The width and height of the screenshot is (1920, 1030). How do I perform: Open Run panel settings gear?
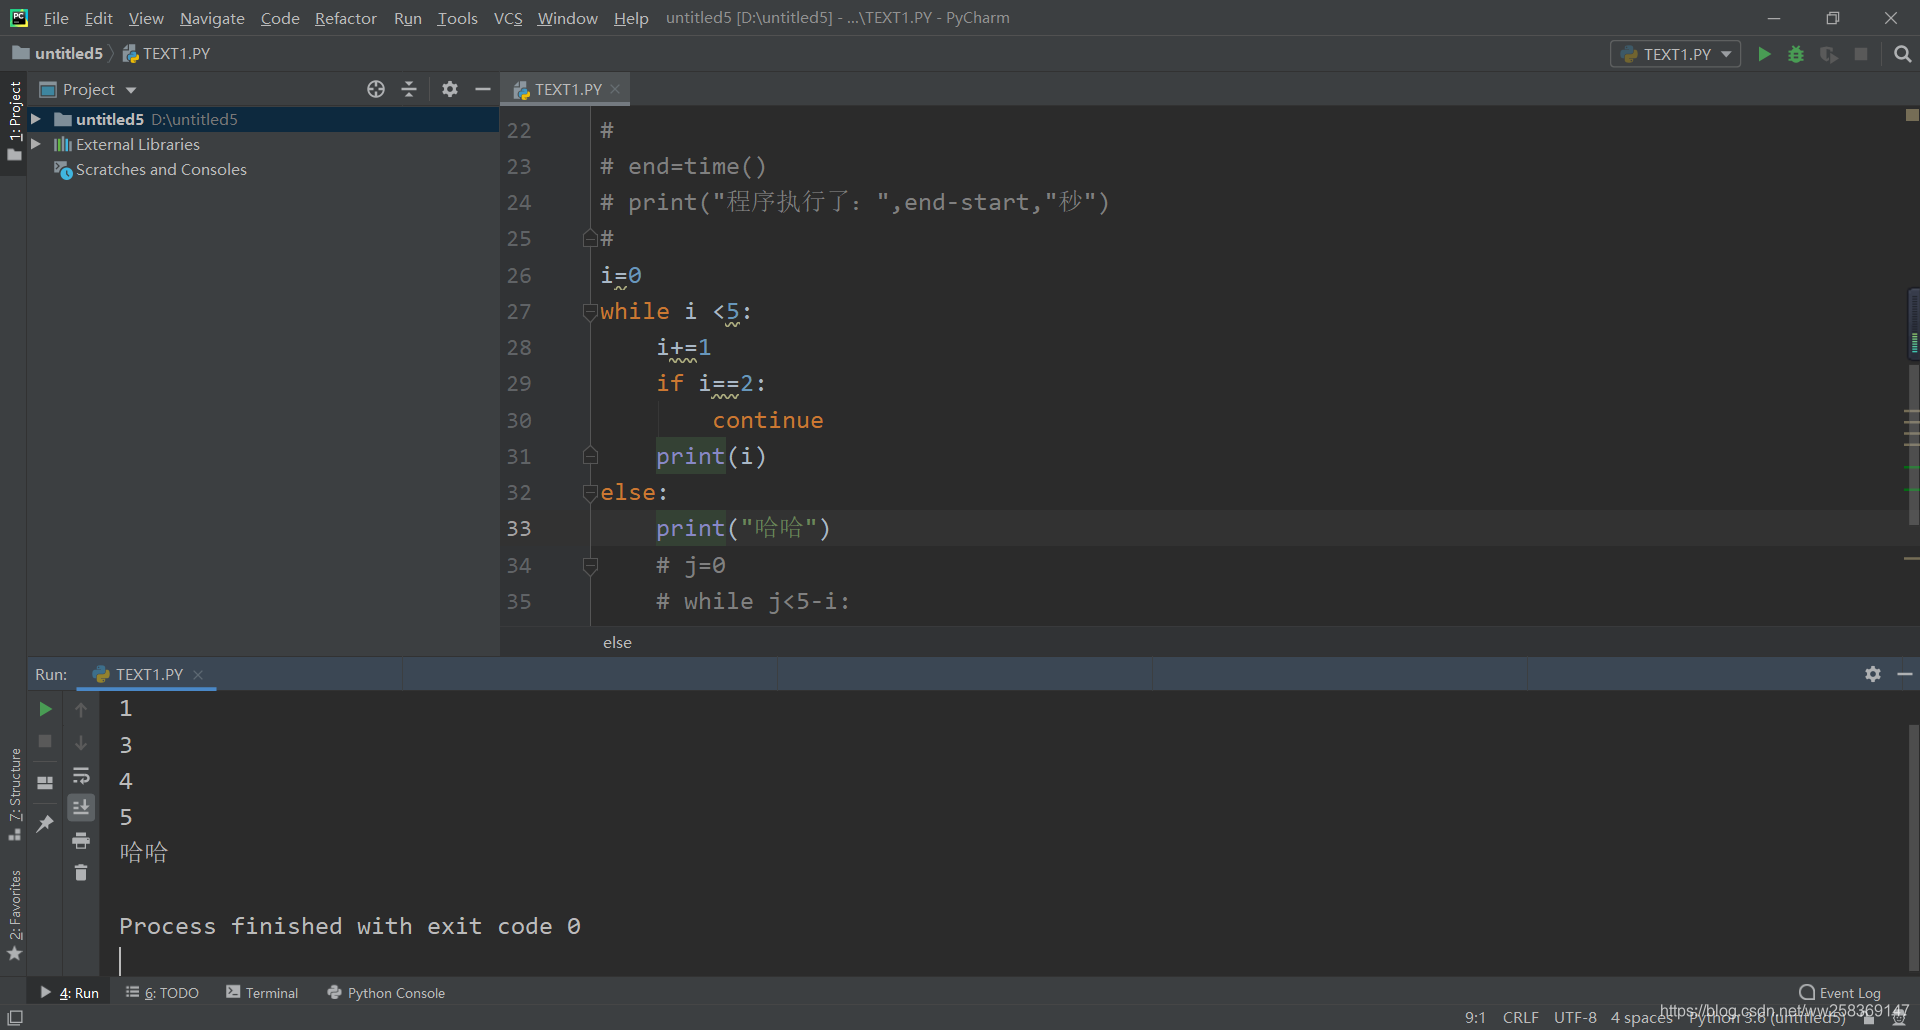(1873, 674)
